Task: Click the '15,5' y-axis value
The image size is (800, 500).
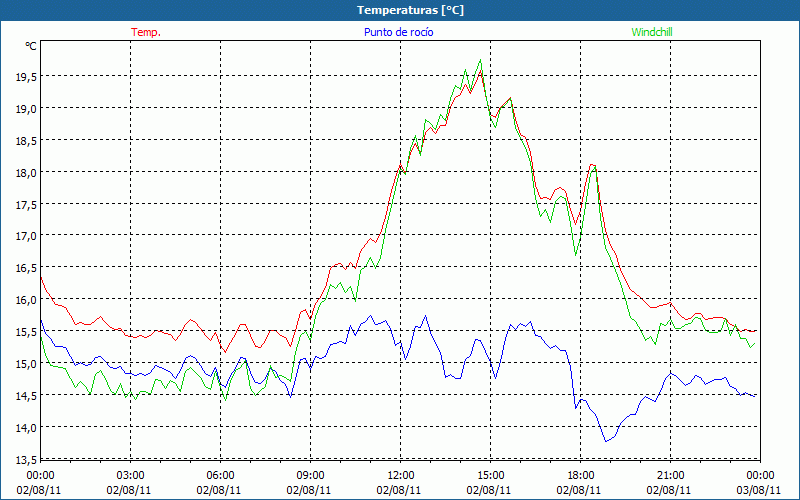Action: coord(26,332)
